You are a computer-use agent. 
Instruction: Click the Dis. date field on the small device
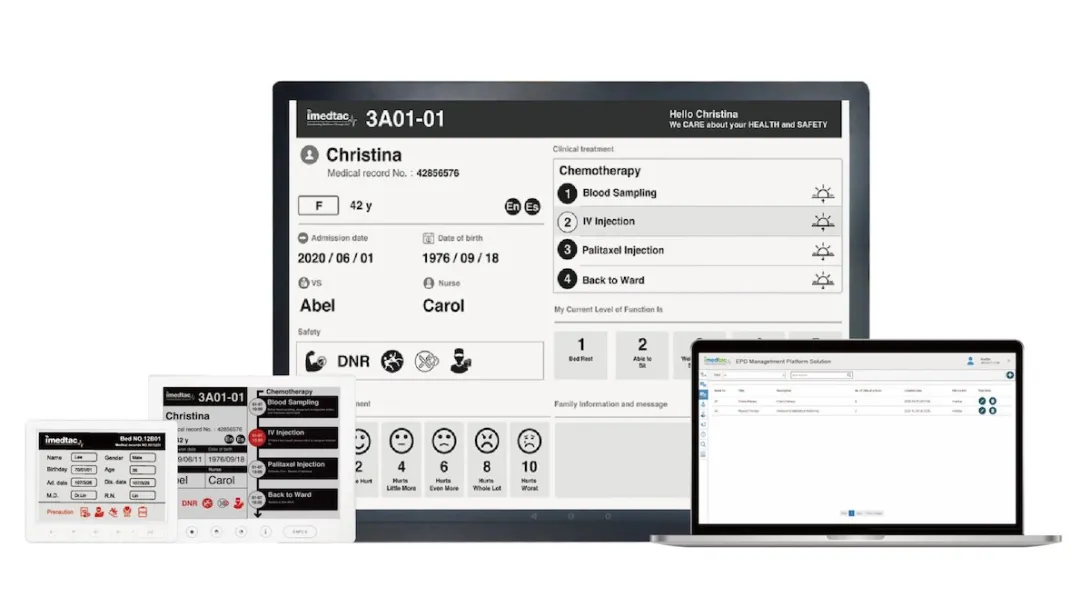coord(143,482)
